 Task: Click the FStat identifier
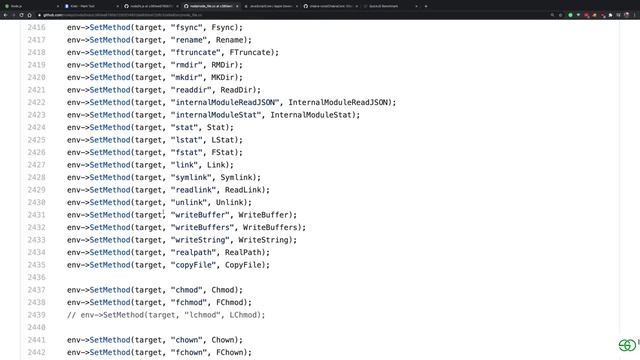(x=222, y=152)
